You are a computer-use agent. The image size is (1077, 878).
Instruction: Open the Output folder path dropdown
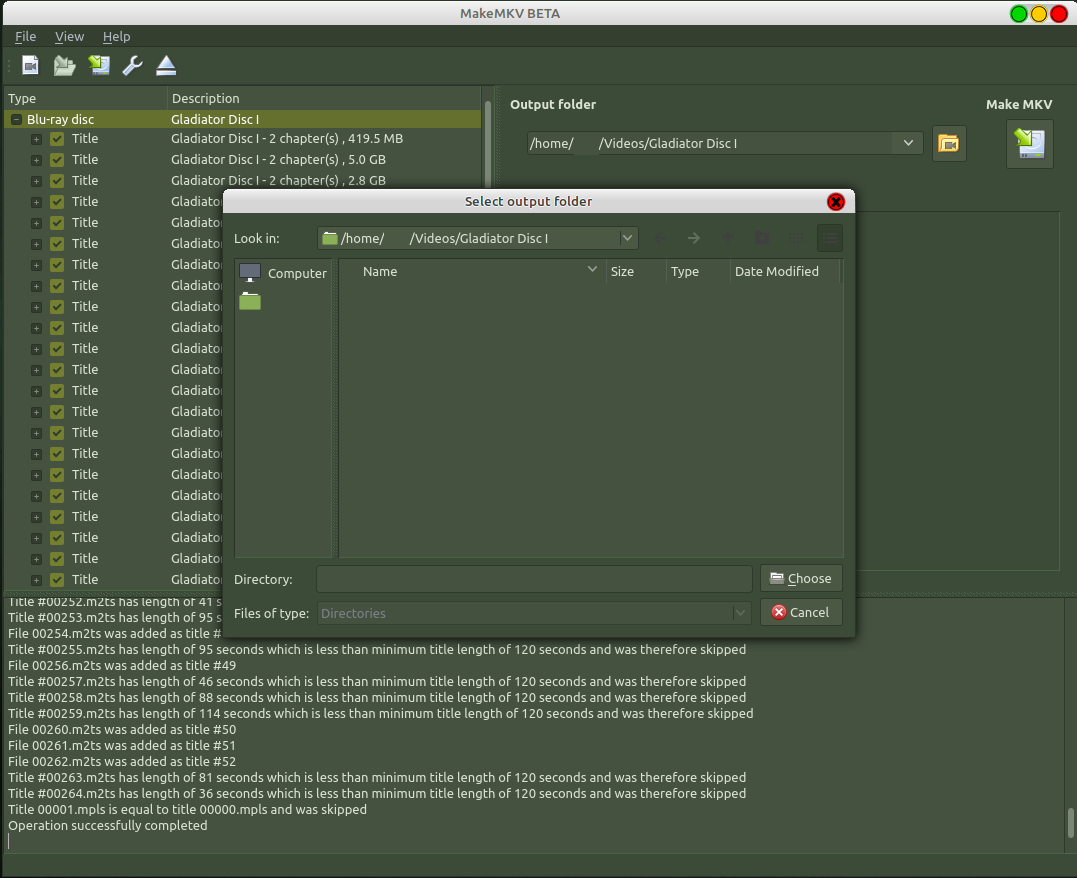pos(908,143)
